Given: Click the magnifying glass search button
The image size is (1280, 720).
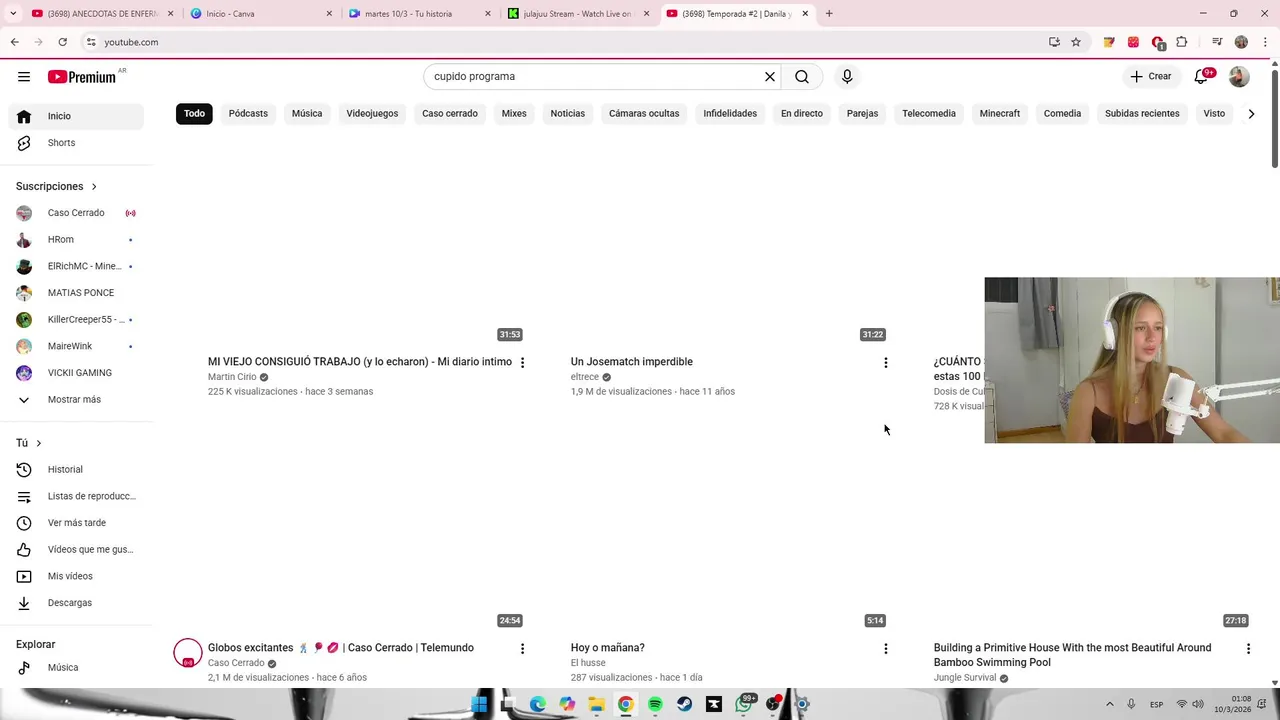Looking at the screenshot, I should [x=802, y=77].
